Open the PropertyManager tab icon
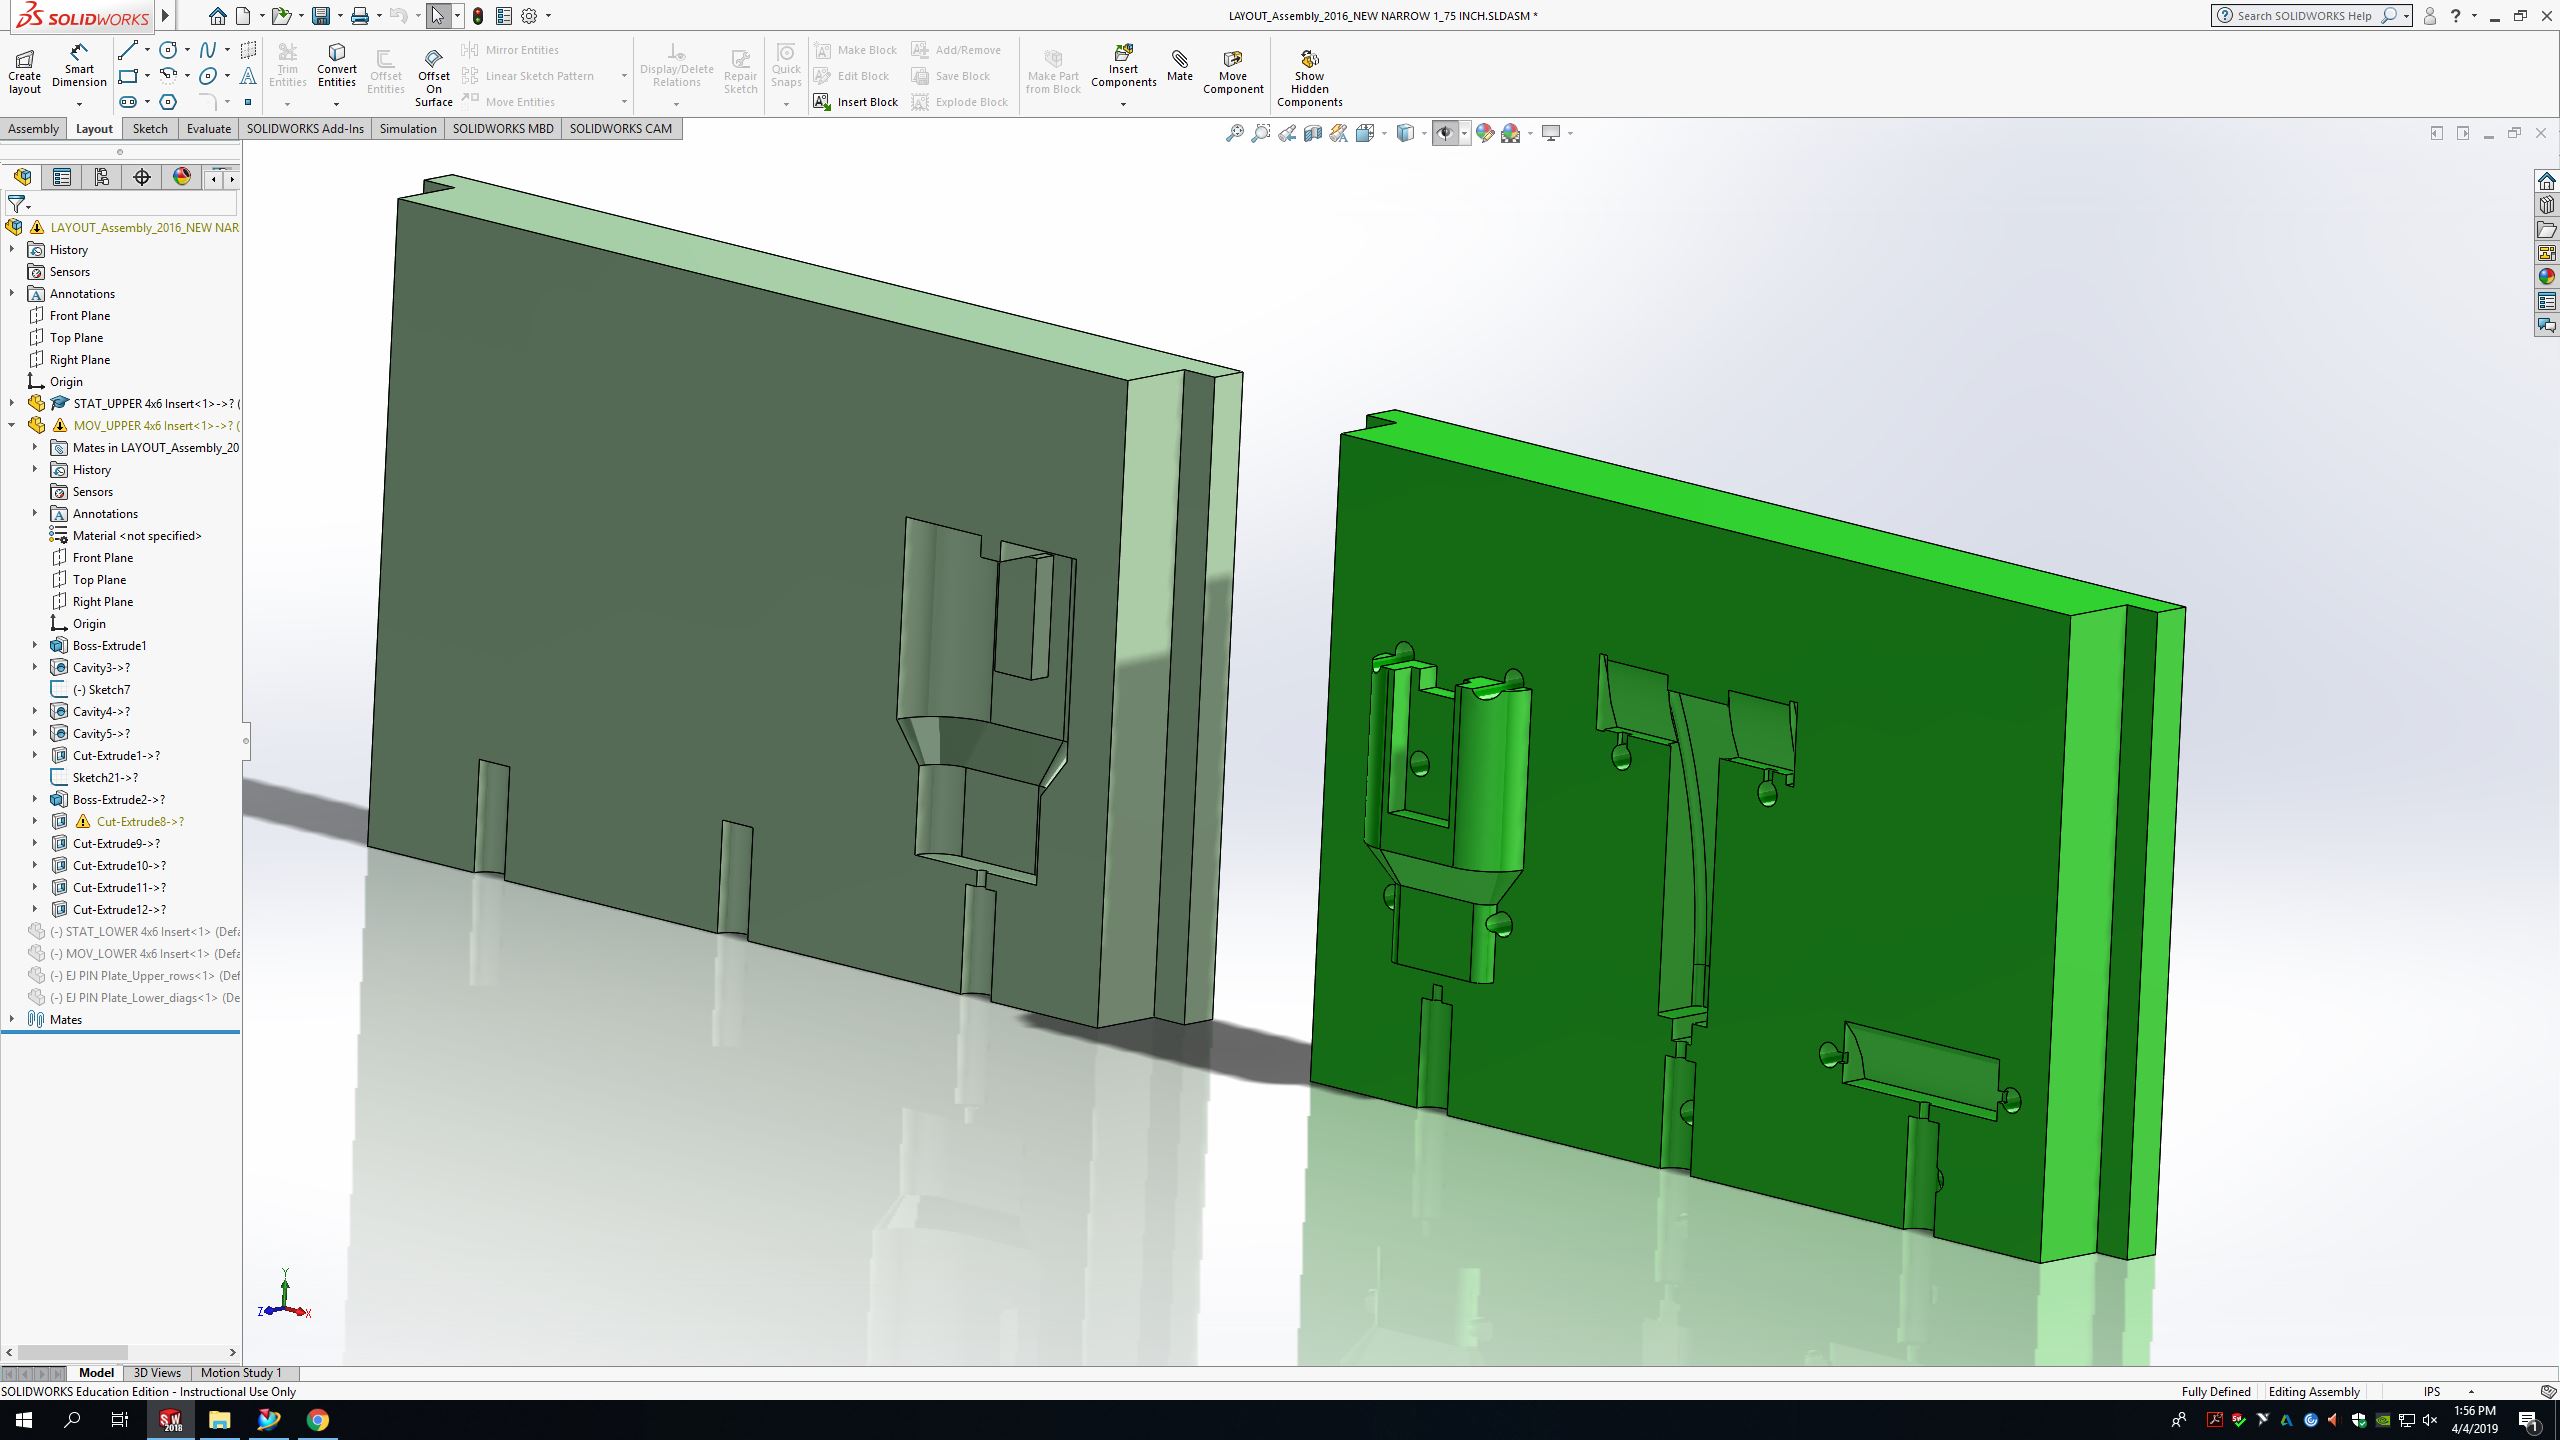This screenshot has height=1440, width=2560. (x=62, y=177)
